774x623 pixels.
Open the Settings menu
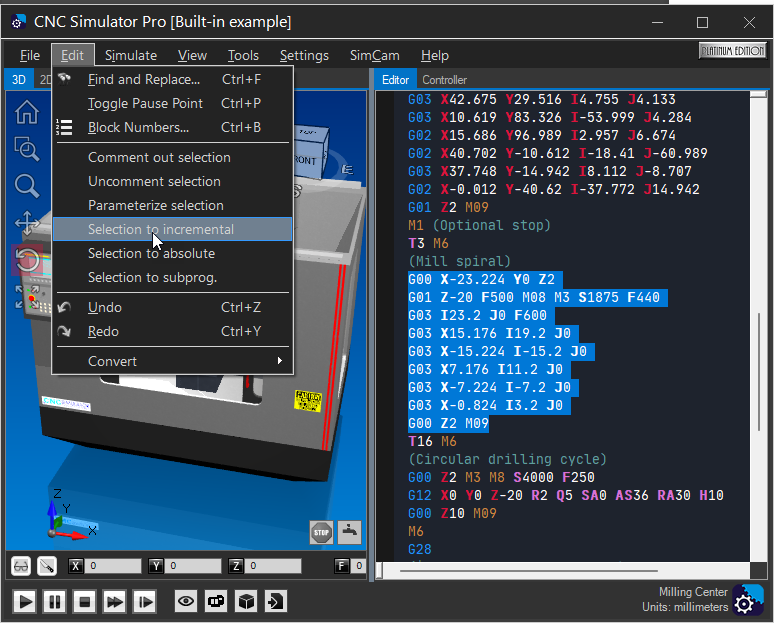[304, 55]
